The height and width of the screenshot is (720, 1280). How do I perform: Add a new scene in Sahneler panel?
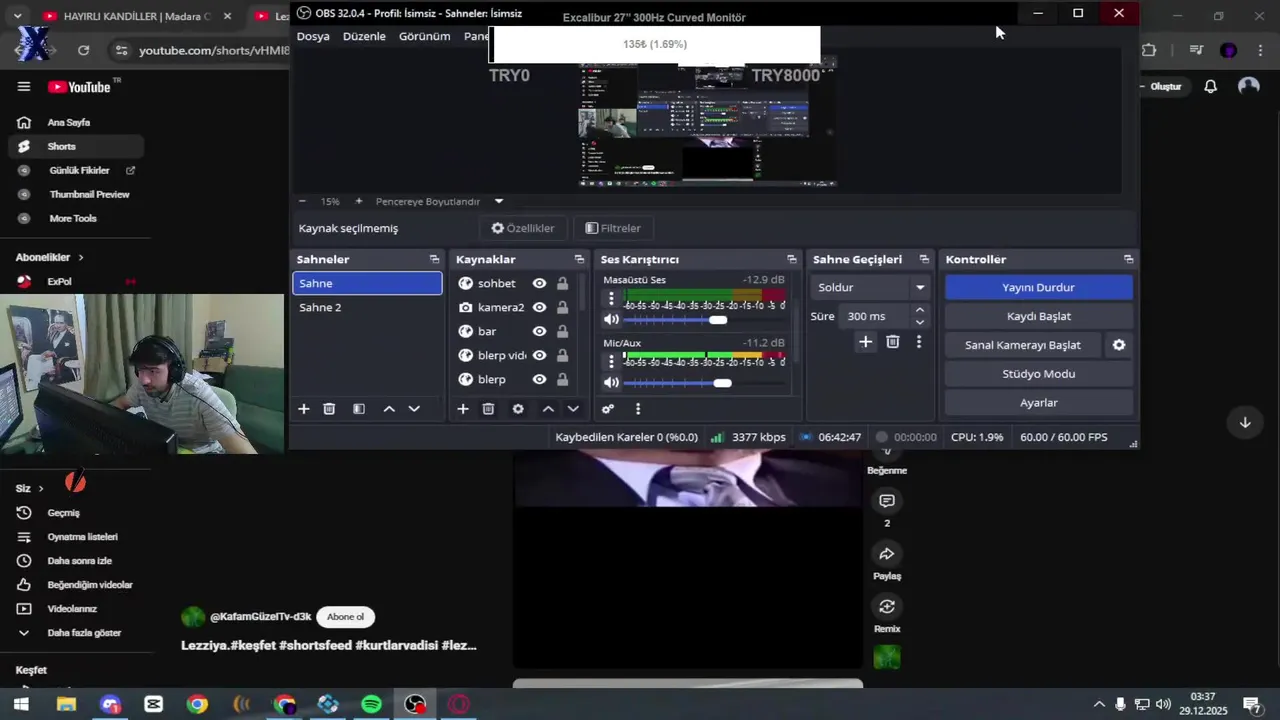pos(304,409)
